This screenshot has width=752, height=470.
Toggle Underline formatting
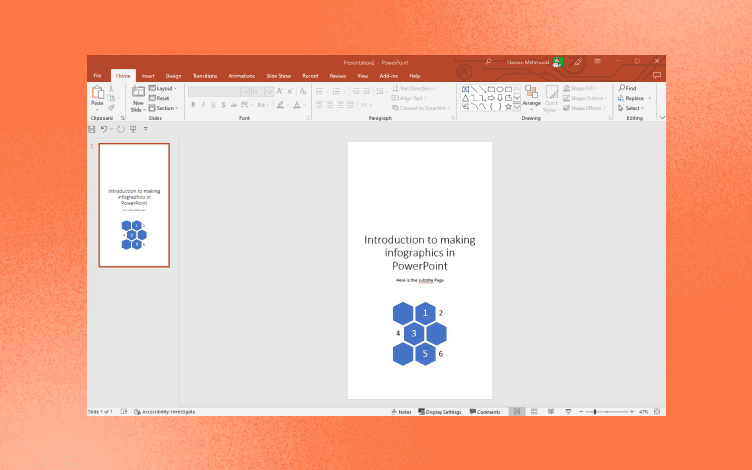click(x=213, y=105)
